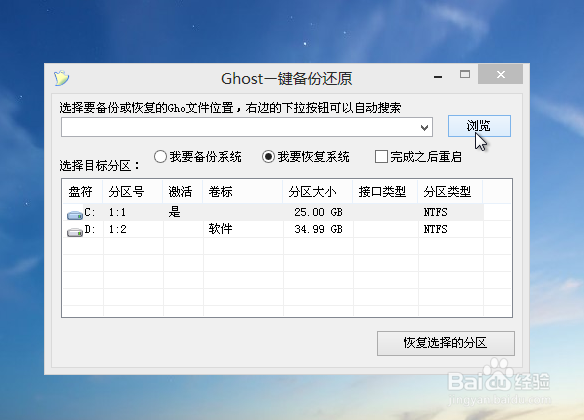Screen dimensions: 584x420
Task: Maximize the Ghost window
Action: point(464,74)
